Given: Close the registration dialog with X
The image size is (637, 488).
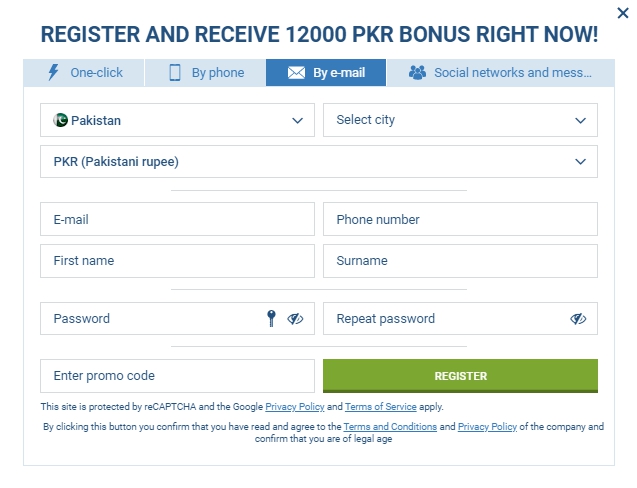Looking at the screenshot, I should (x=622, y=13).
